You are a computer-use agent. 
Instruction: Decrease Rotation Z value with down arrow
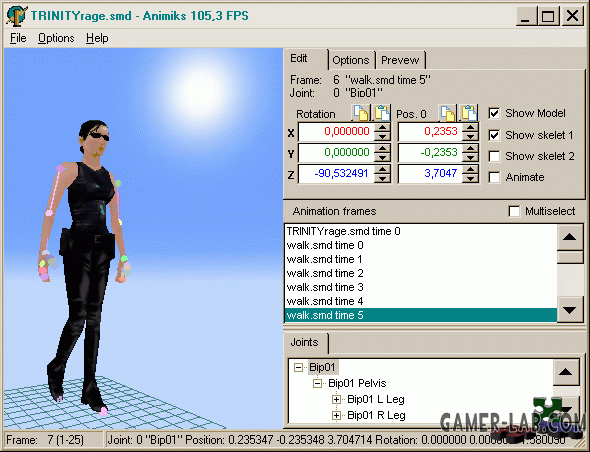point(383,178)
